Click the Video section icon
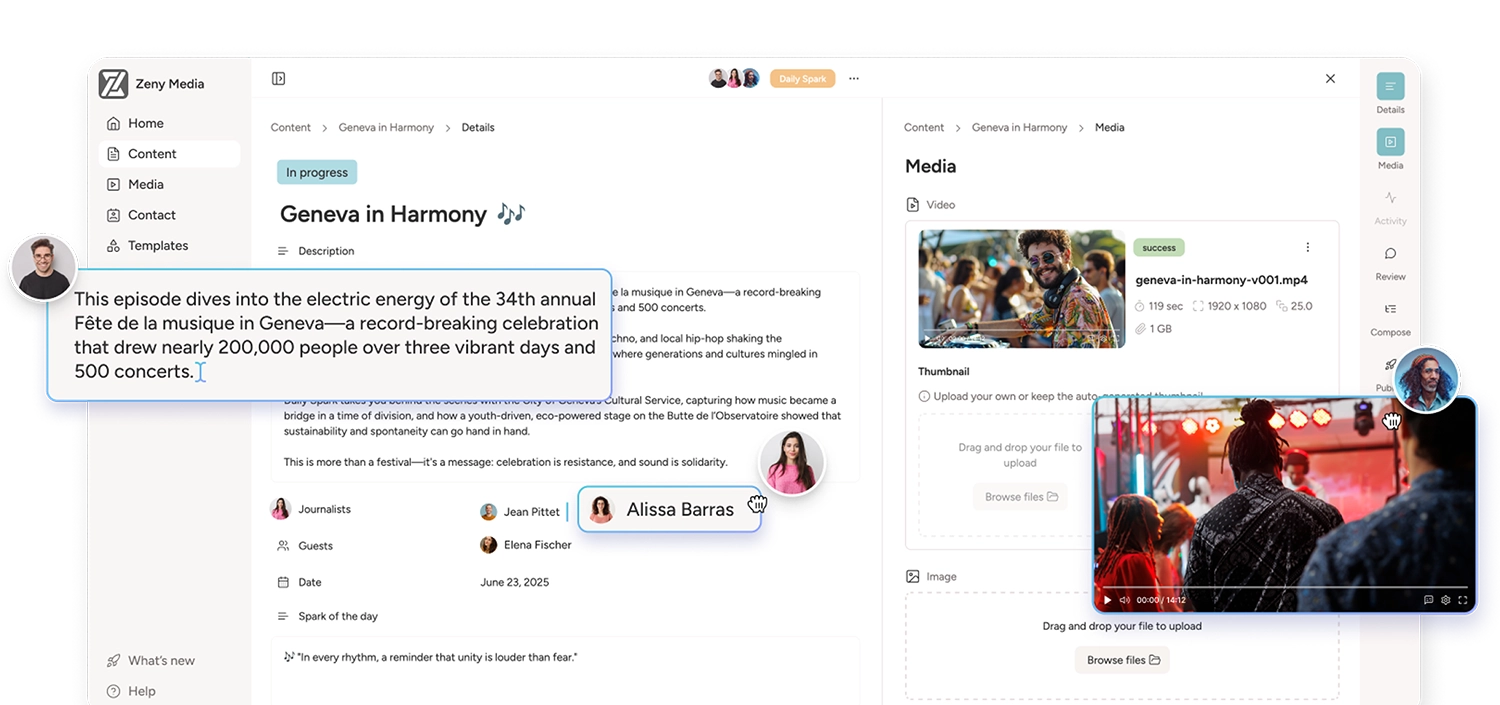 pyautogui.click(x=912, y=205)
